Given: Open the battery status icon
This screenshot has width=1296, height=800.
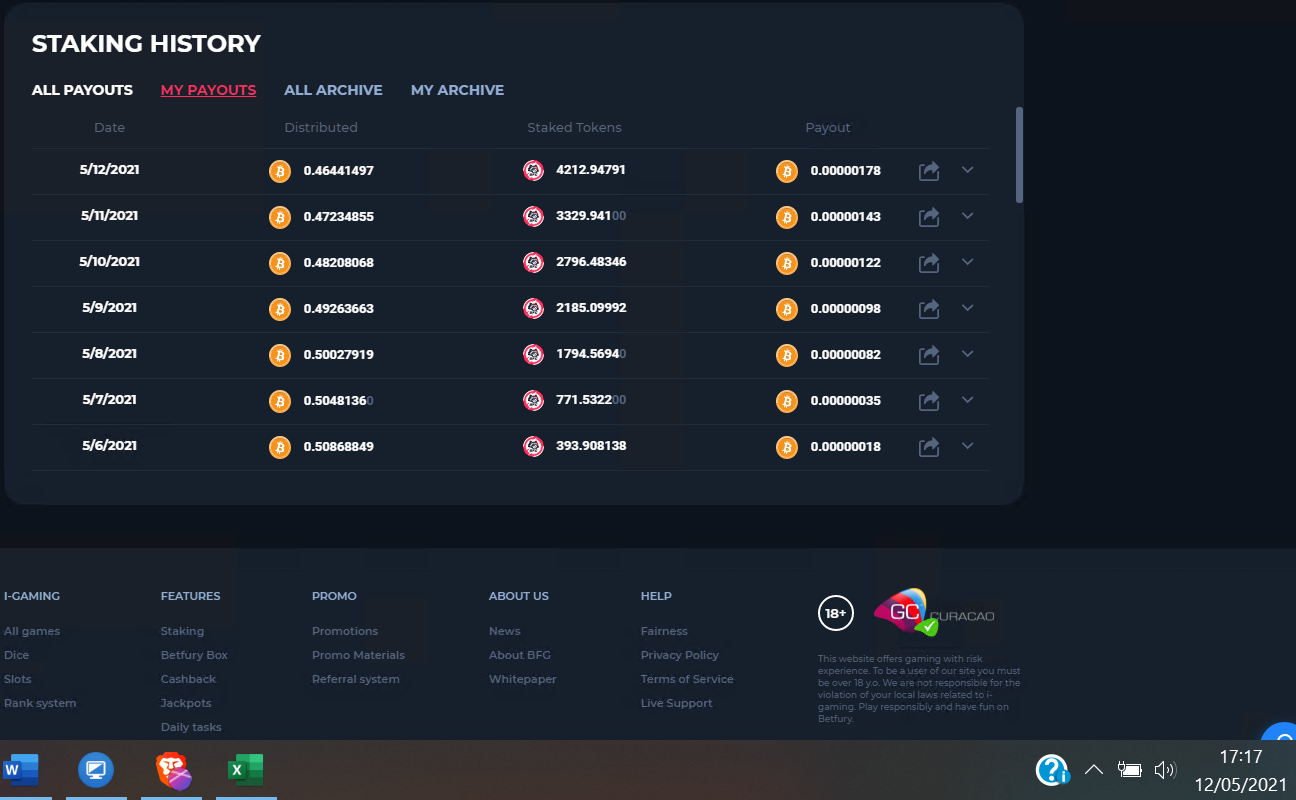Looking at the screenshot, I should [x=1129, y=770].
